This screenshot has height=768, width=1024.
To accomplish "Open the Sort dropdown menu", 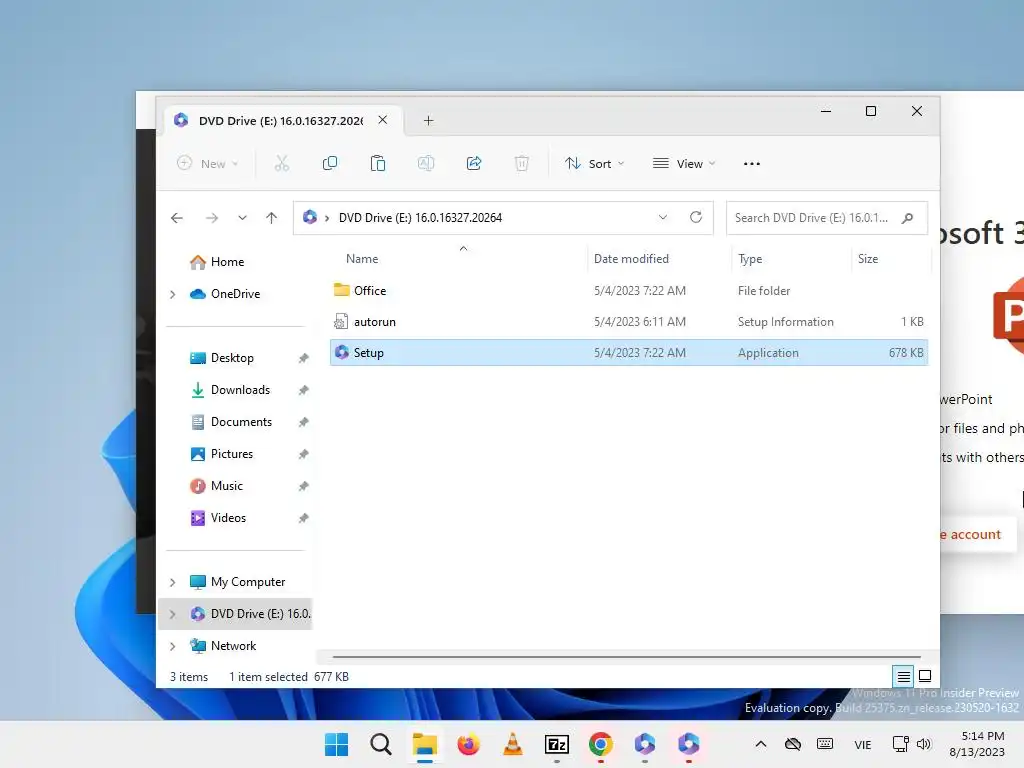I will click(595, 163).
